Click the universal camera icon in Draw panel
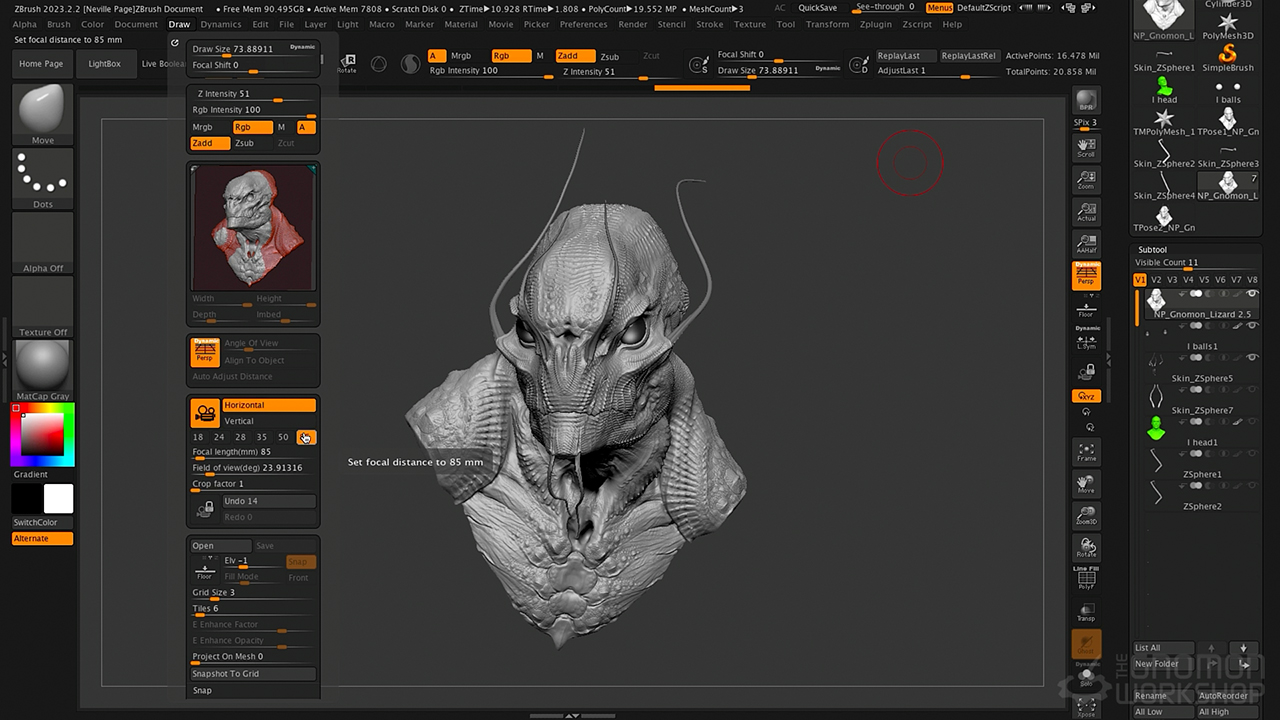The height and width of the screenshot is (720, 1280). pos(205,412)
